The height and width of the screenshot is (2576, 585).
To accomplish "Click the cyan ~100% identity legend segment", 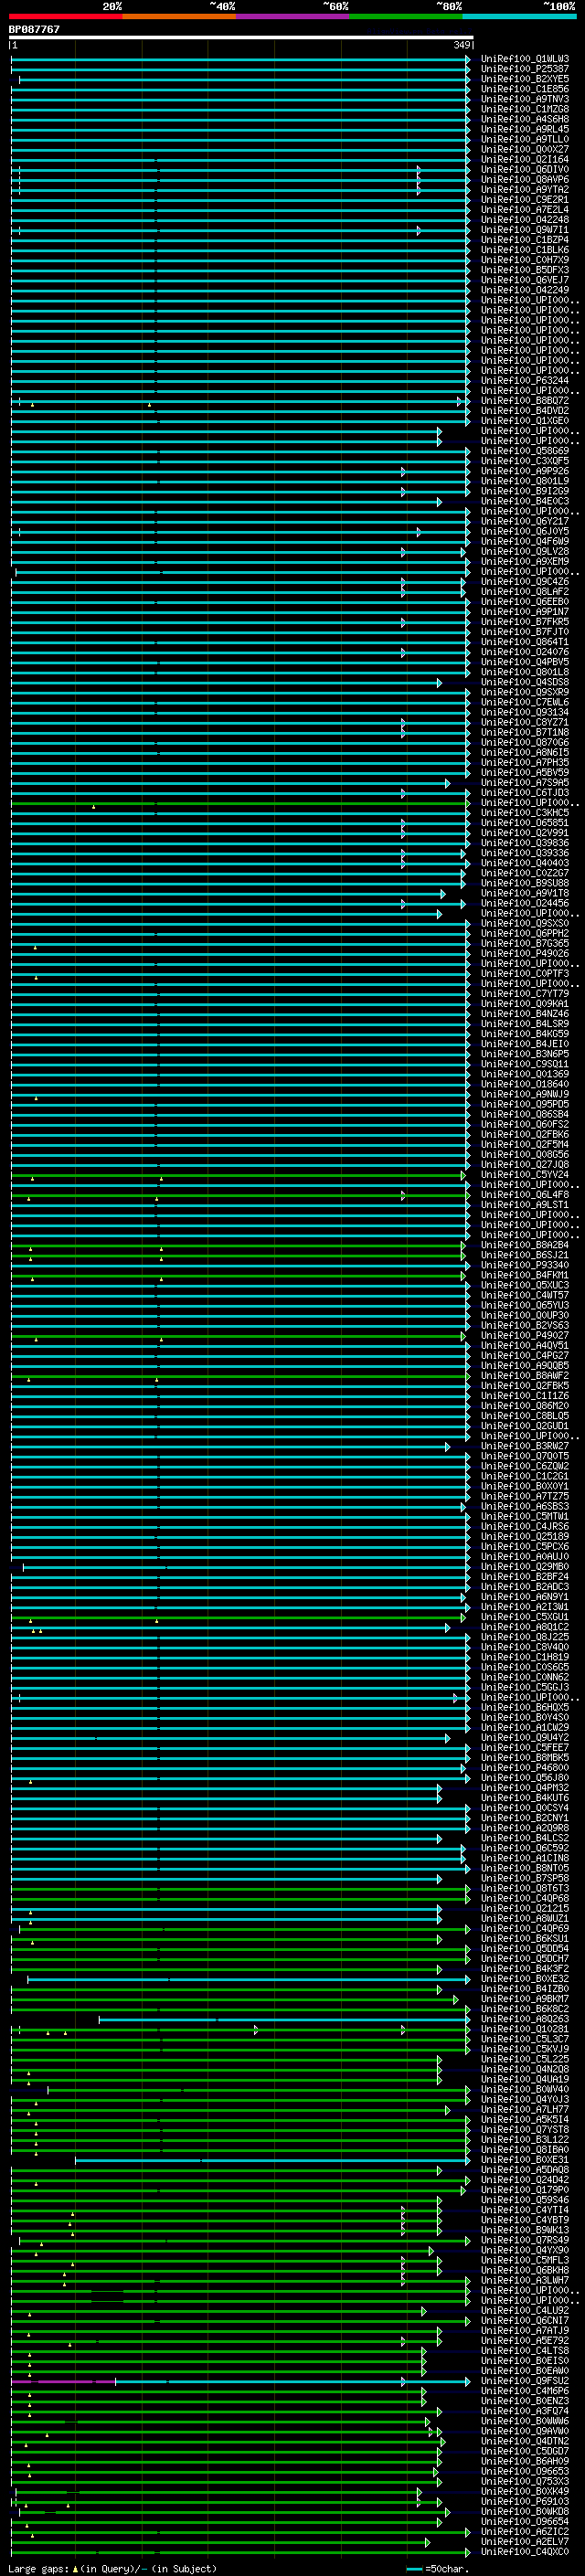I will pyautogui.click(x=519, y=16).
